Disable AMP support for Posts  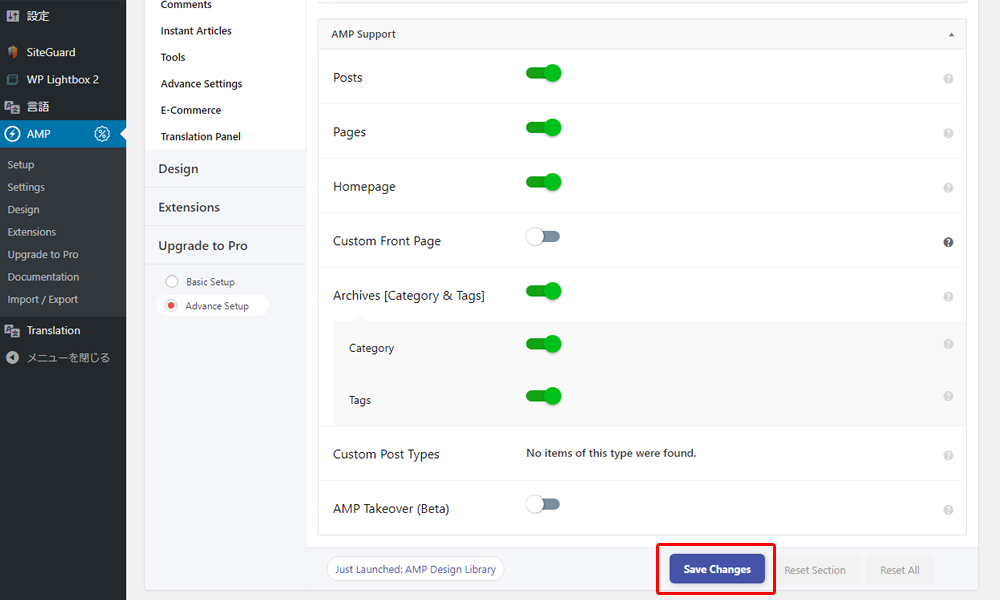543,73
